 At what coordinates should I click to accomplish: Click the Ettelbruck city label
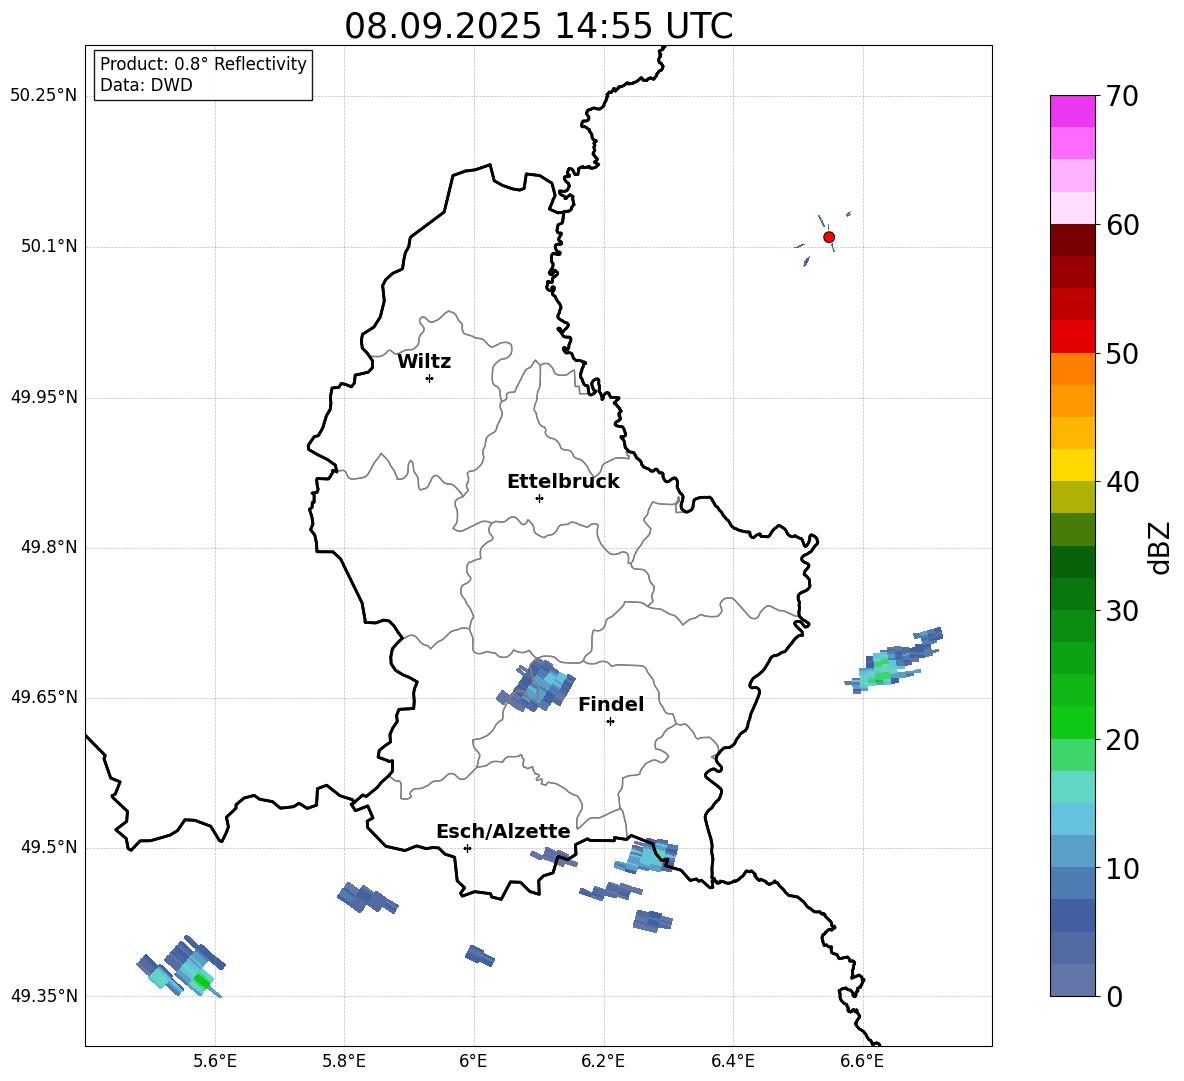(x=563, y=482)
